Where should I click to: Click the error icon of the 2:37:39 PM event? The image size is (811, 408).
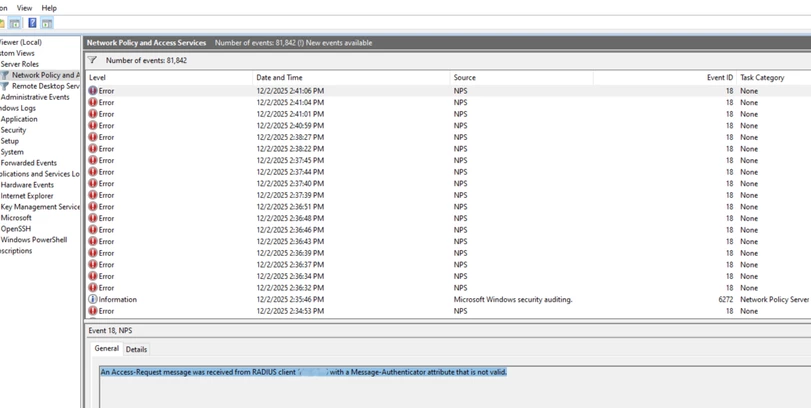click(x=93, y=195)
